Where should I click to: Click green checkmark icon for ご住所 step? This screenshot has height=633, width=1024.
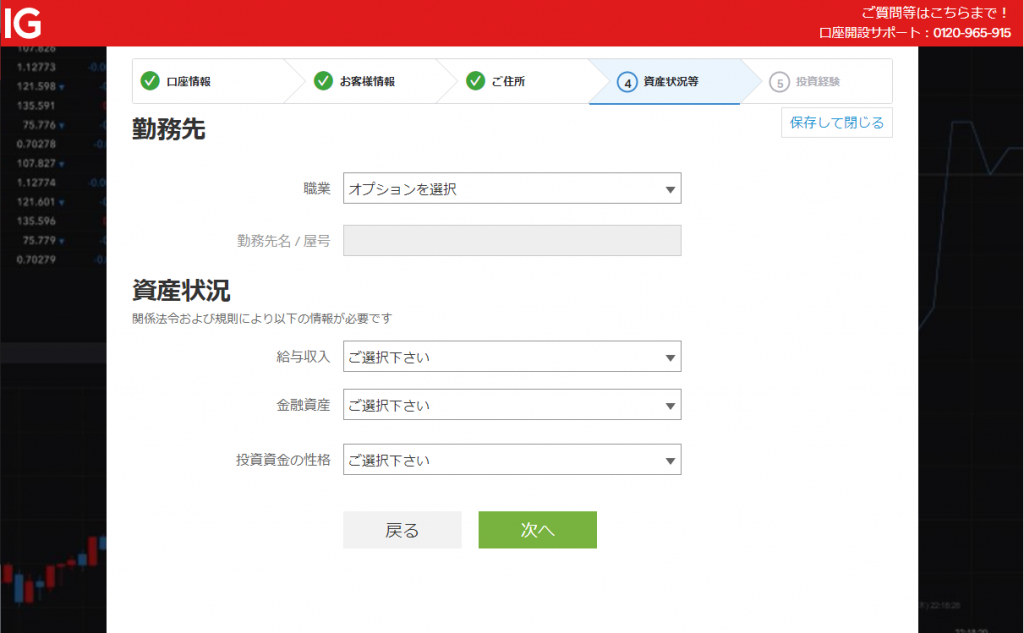[x=475, y=81]
